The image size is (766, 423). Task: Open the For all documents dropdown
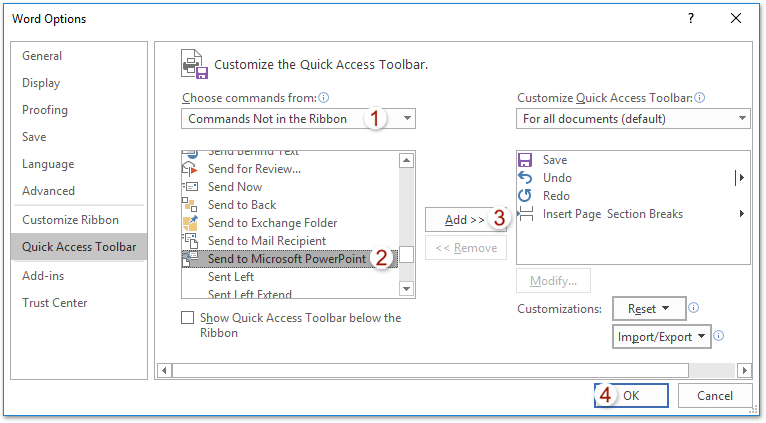(633, 119)
